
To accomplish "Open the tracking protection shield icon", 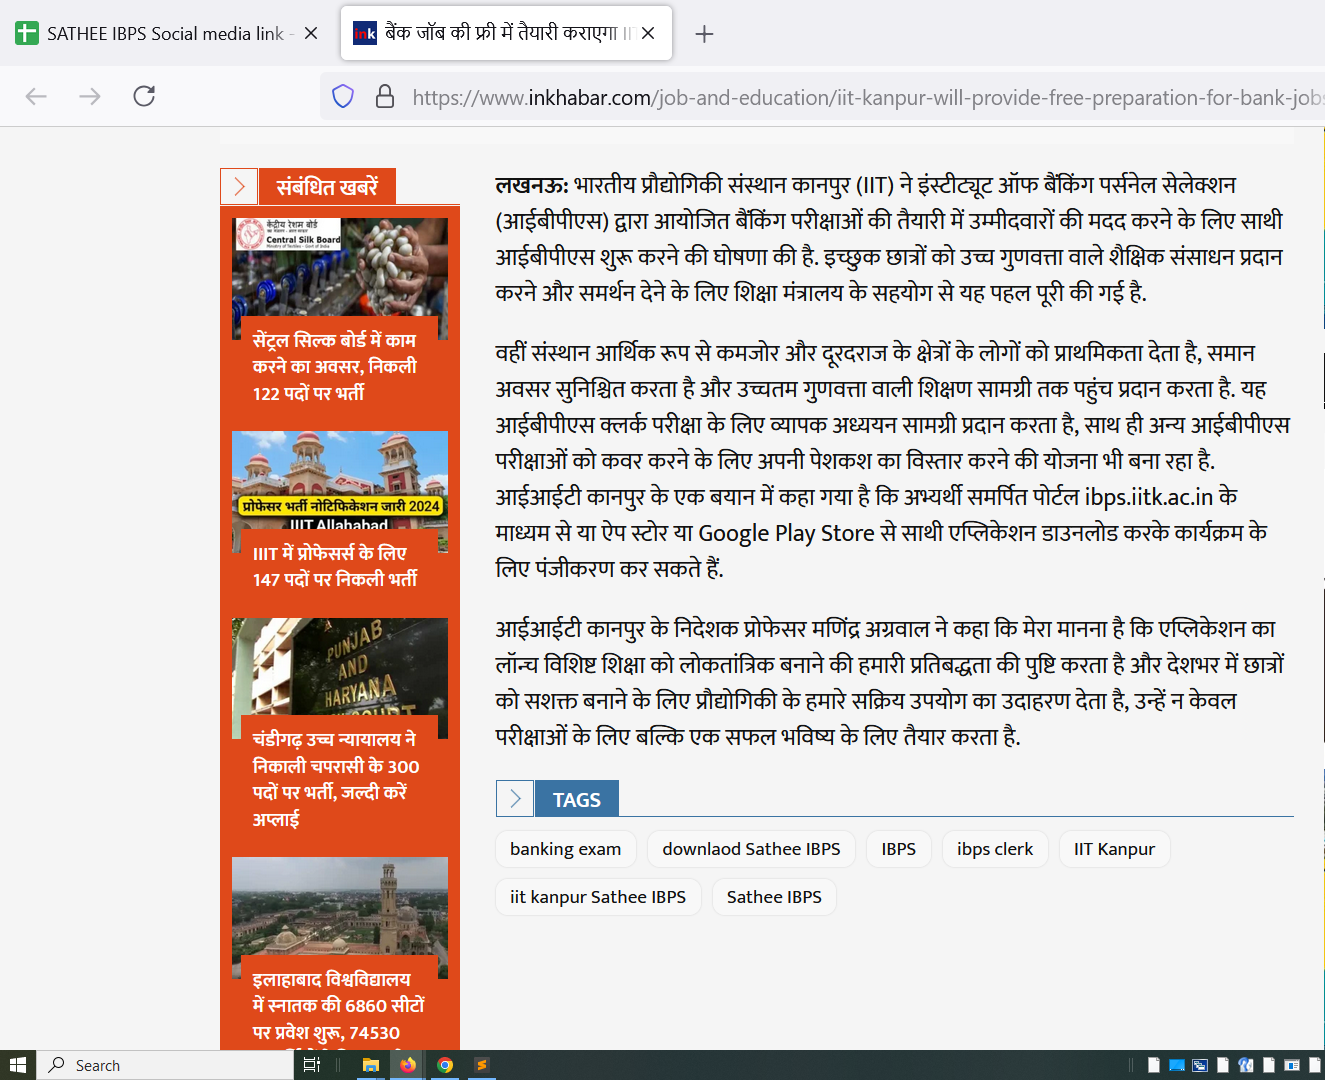I will click(343, 97).
